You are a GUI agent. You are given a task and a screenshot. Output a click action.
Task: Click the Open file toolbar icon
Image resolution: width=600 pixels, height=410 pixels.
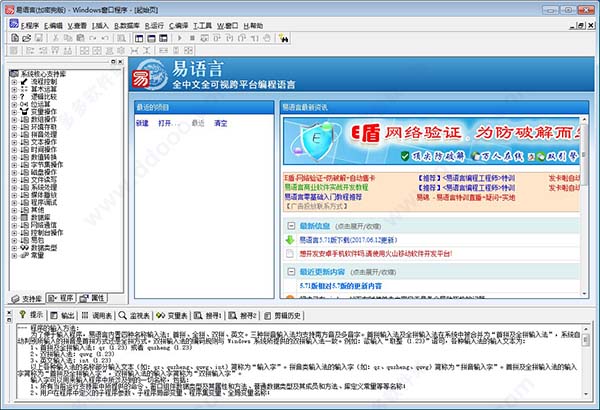[26, 38]
